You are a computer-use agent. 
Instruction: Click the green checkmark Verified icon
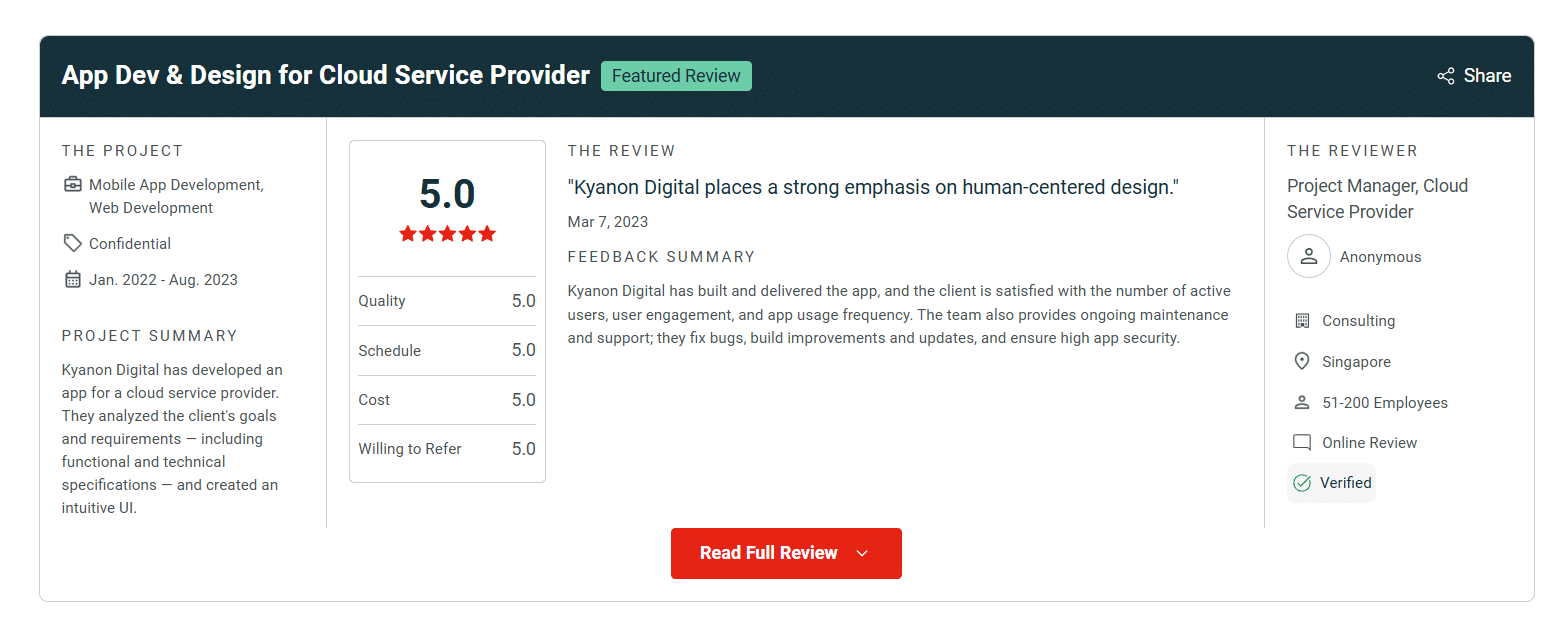click(1301, 483)
